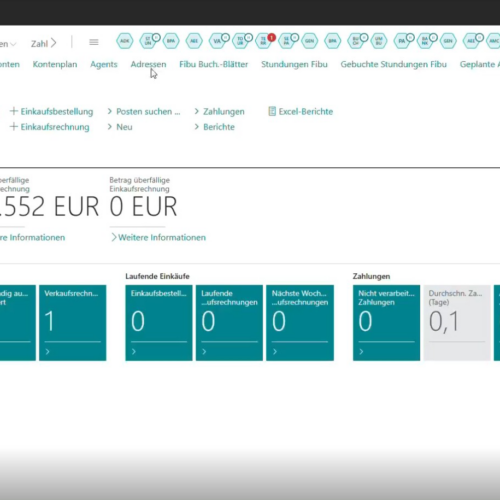500x500 pixels.
Task: Open the Kontenplan menu item
Action: click(x=55, y=64)
